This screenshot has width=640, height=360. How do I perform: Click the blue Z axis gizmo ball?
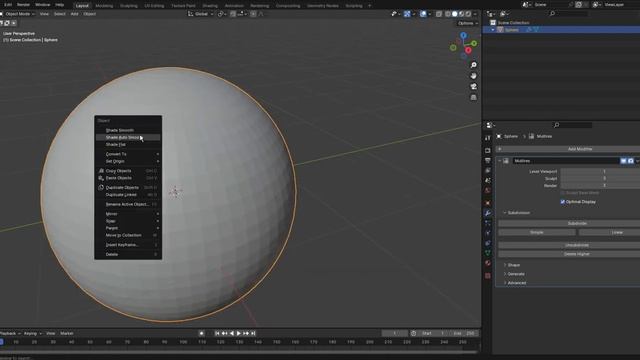pos(463,36)
